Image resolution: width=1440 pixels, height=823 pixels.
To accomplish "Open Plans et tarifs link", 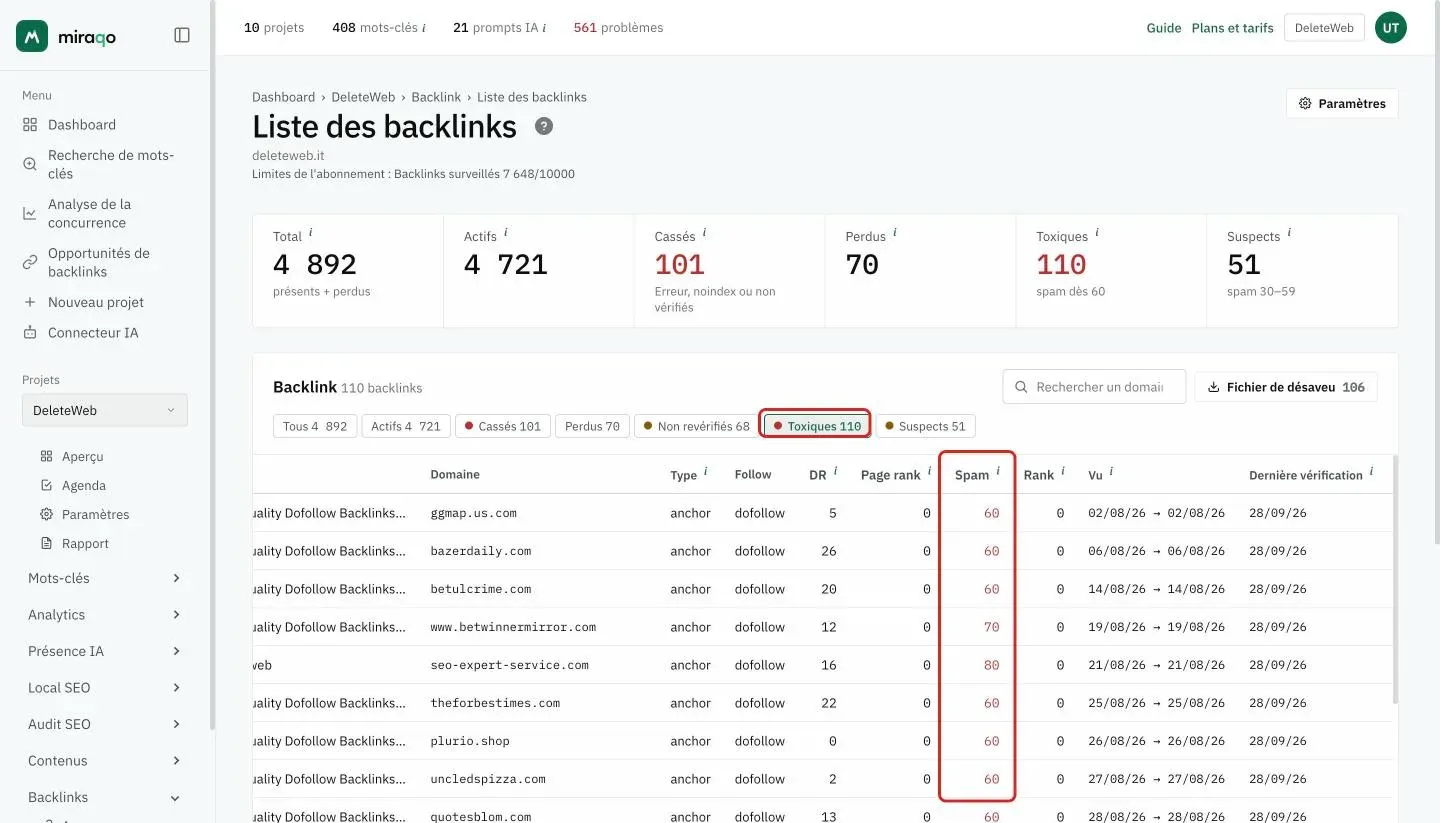I will pyautogui.click(x=1233, y=28).
